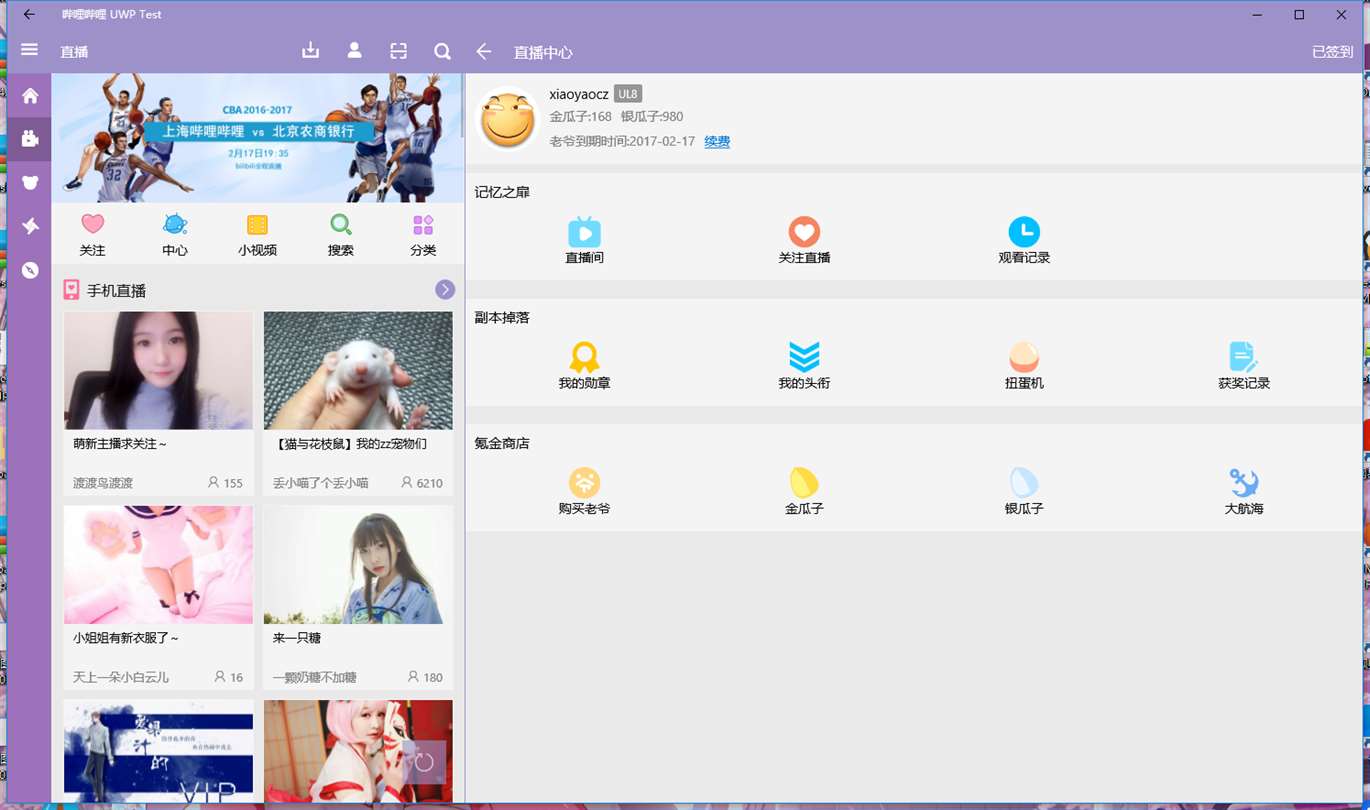Viewport: 1370px width, 810px height.
Task: Go back from 直播中心 page
Action: coord(484,51)
